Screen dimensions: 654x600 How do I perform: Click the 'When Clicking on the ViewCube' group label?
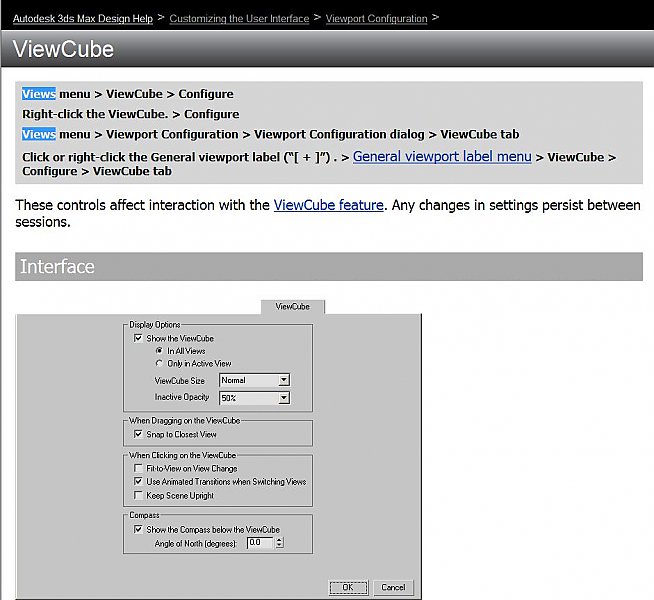pos(182,455)
